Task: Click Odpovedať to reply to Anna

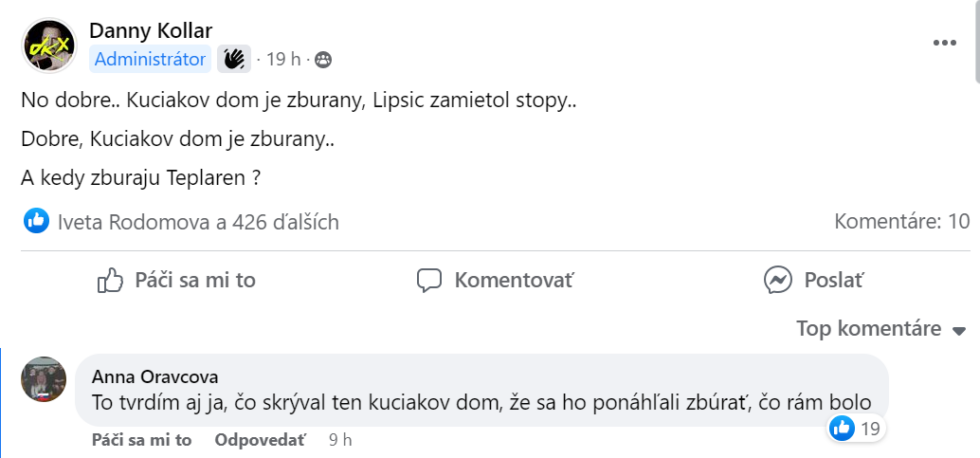Action: pyautogui.click(x=262, y=440)
